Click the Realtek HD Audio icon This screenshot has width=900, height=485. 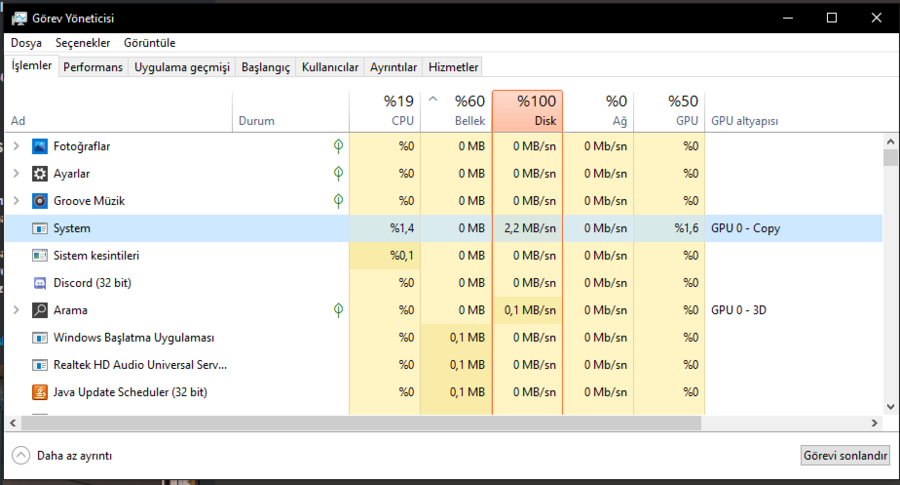tap(40, 365)
